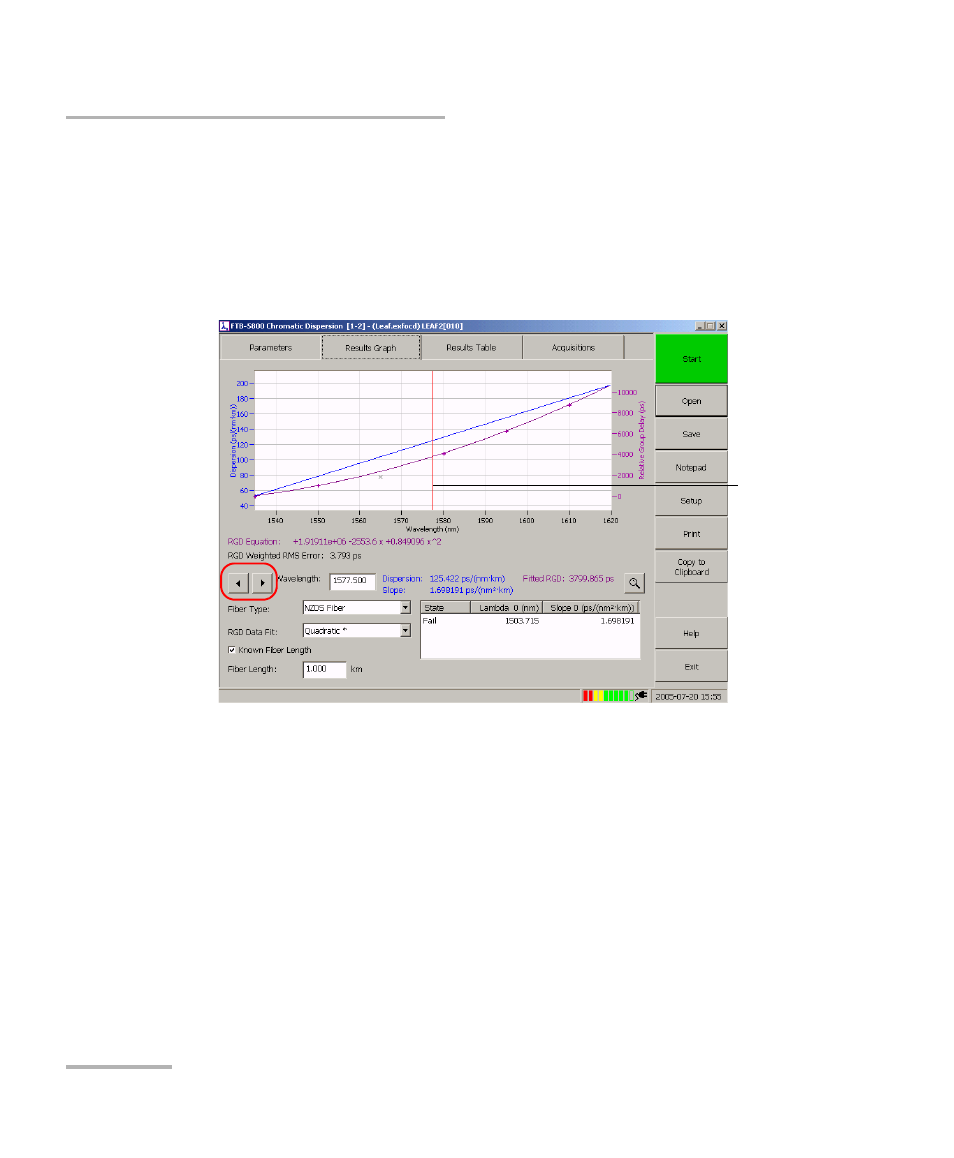
Task: Click the magnifier zoom icon
Action: click(634, 583)
